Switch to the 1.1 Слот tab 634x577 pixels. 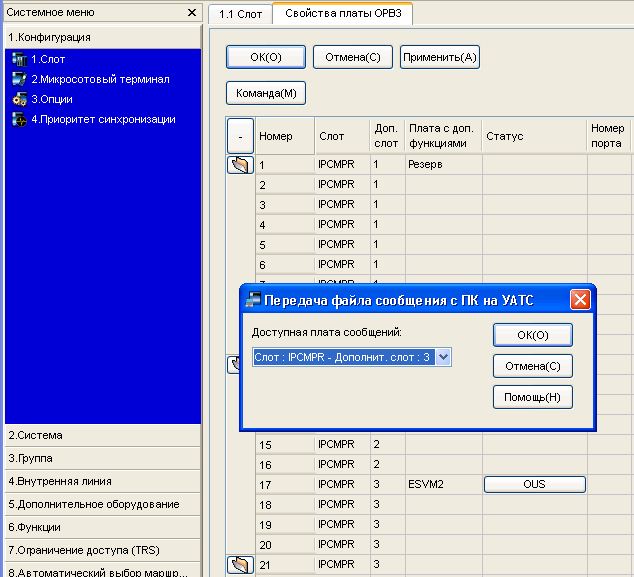click(241, 14)
